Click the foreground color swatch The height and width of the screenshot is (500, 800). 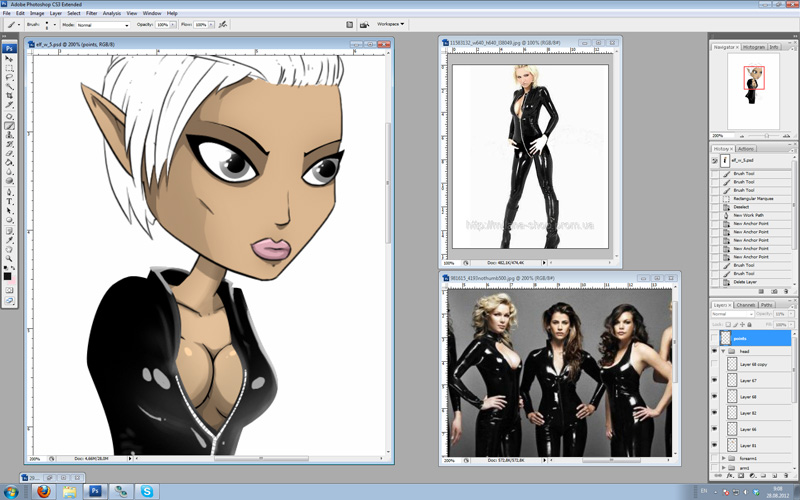click(x=7, y=276)
